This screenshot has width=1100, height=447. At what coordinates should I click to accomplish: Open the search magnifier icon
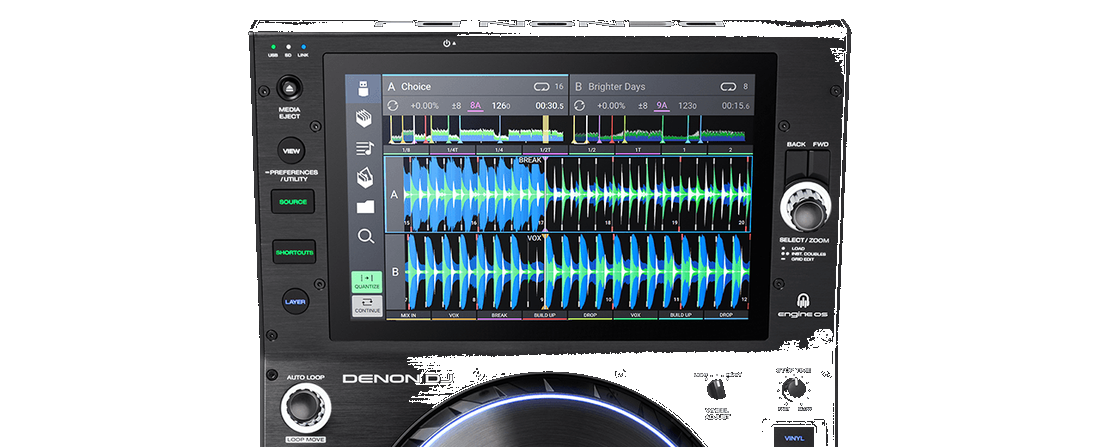click(x=365, y=236)
